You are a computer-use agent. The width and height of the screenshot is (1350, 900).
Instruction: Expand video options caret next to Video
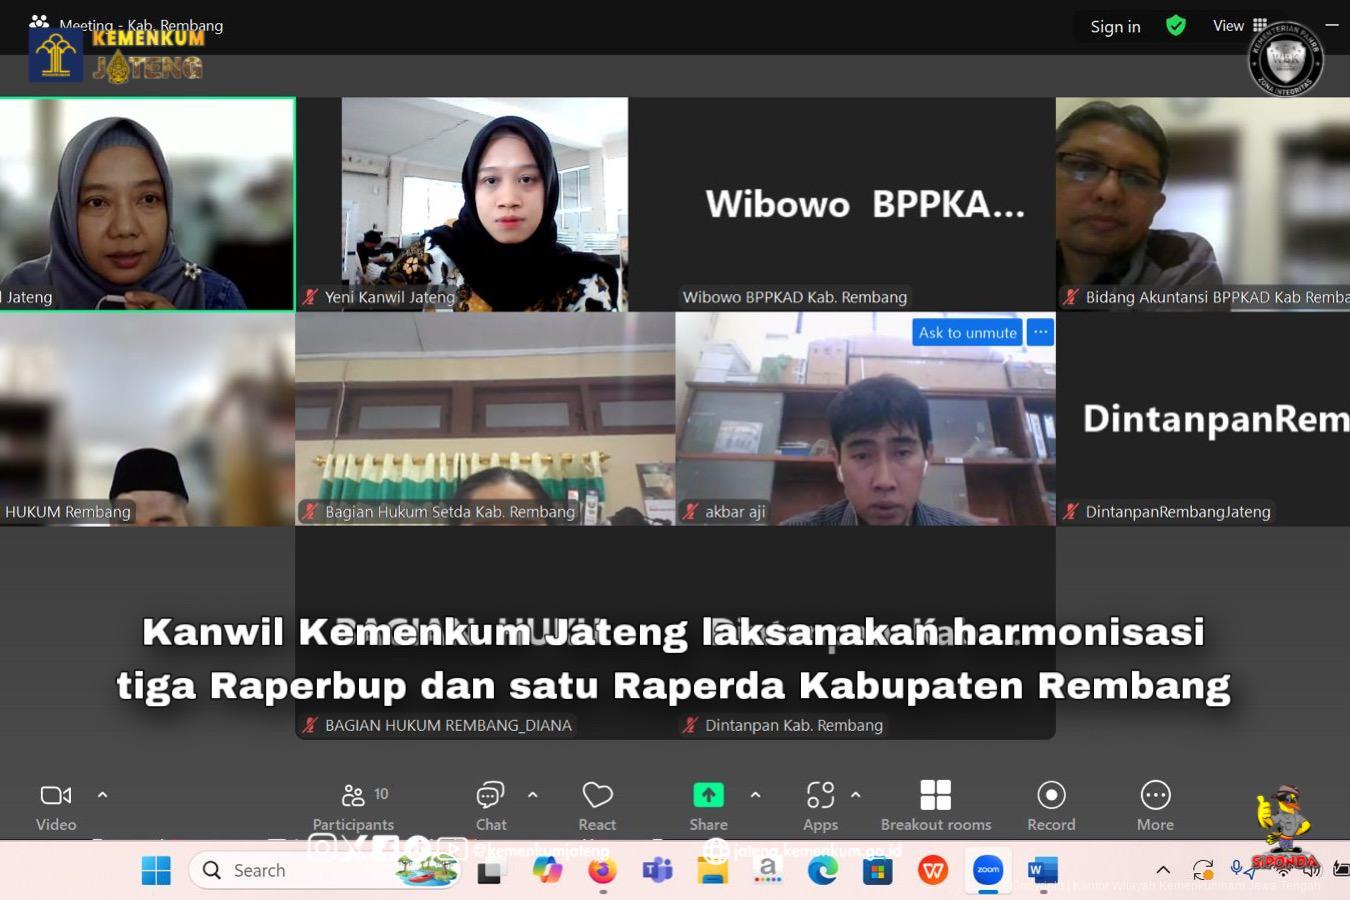pyautogui.click(x=102, y=795)
